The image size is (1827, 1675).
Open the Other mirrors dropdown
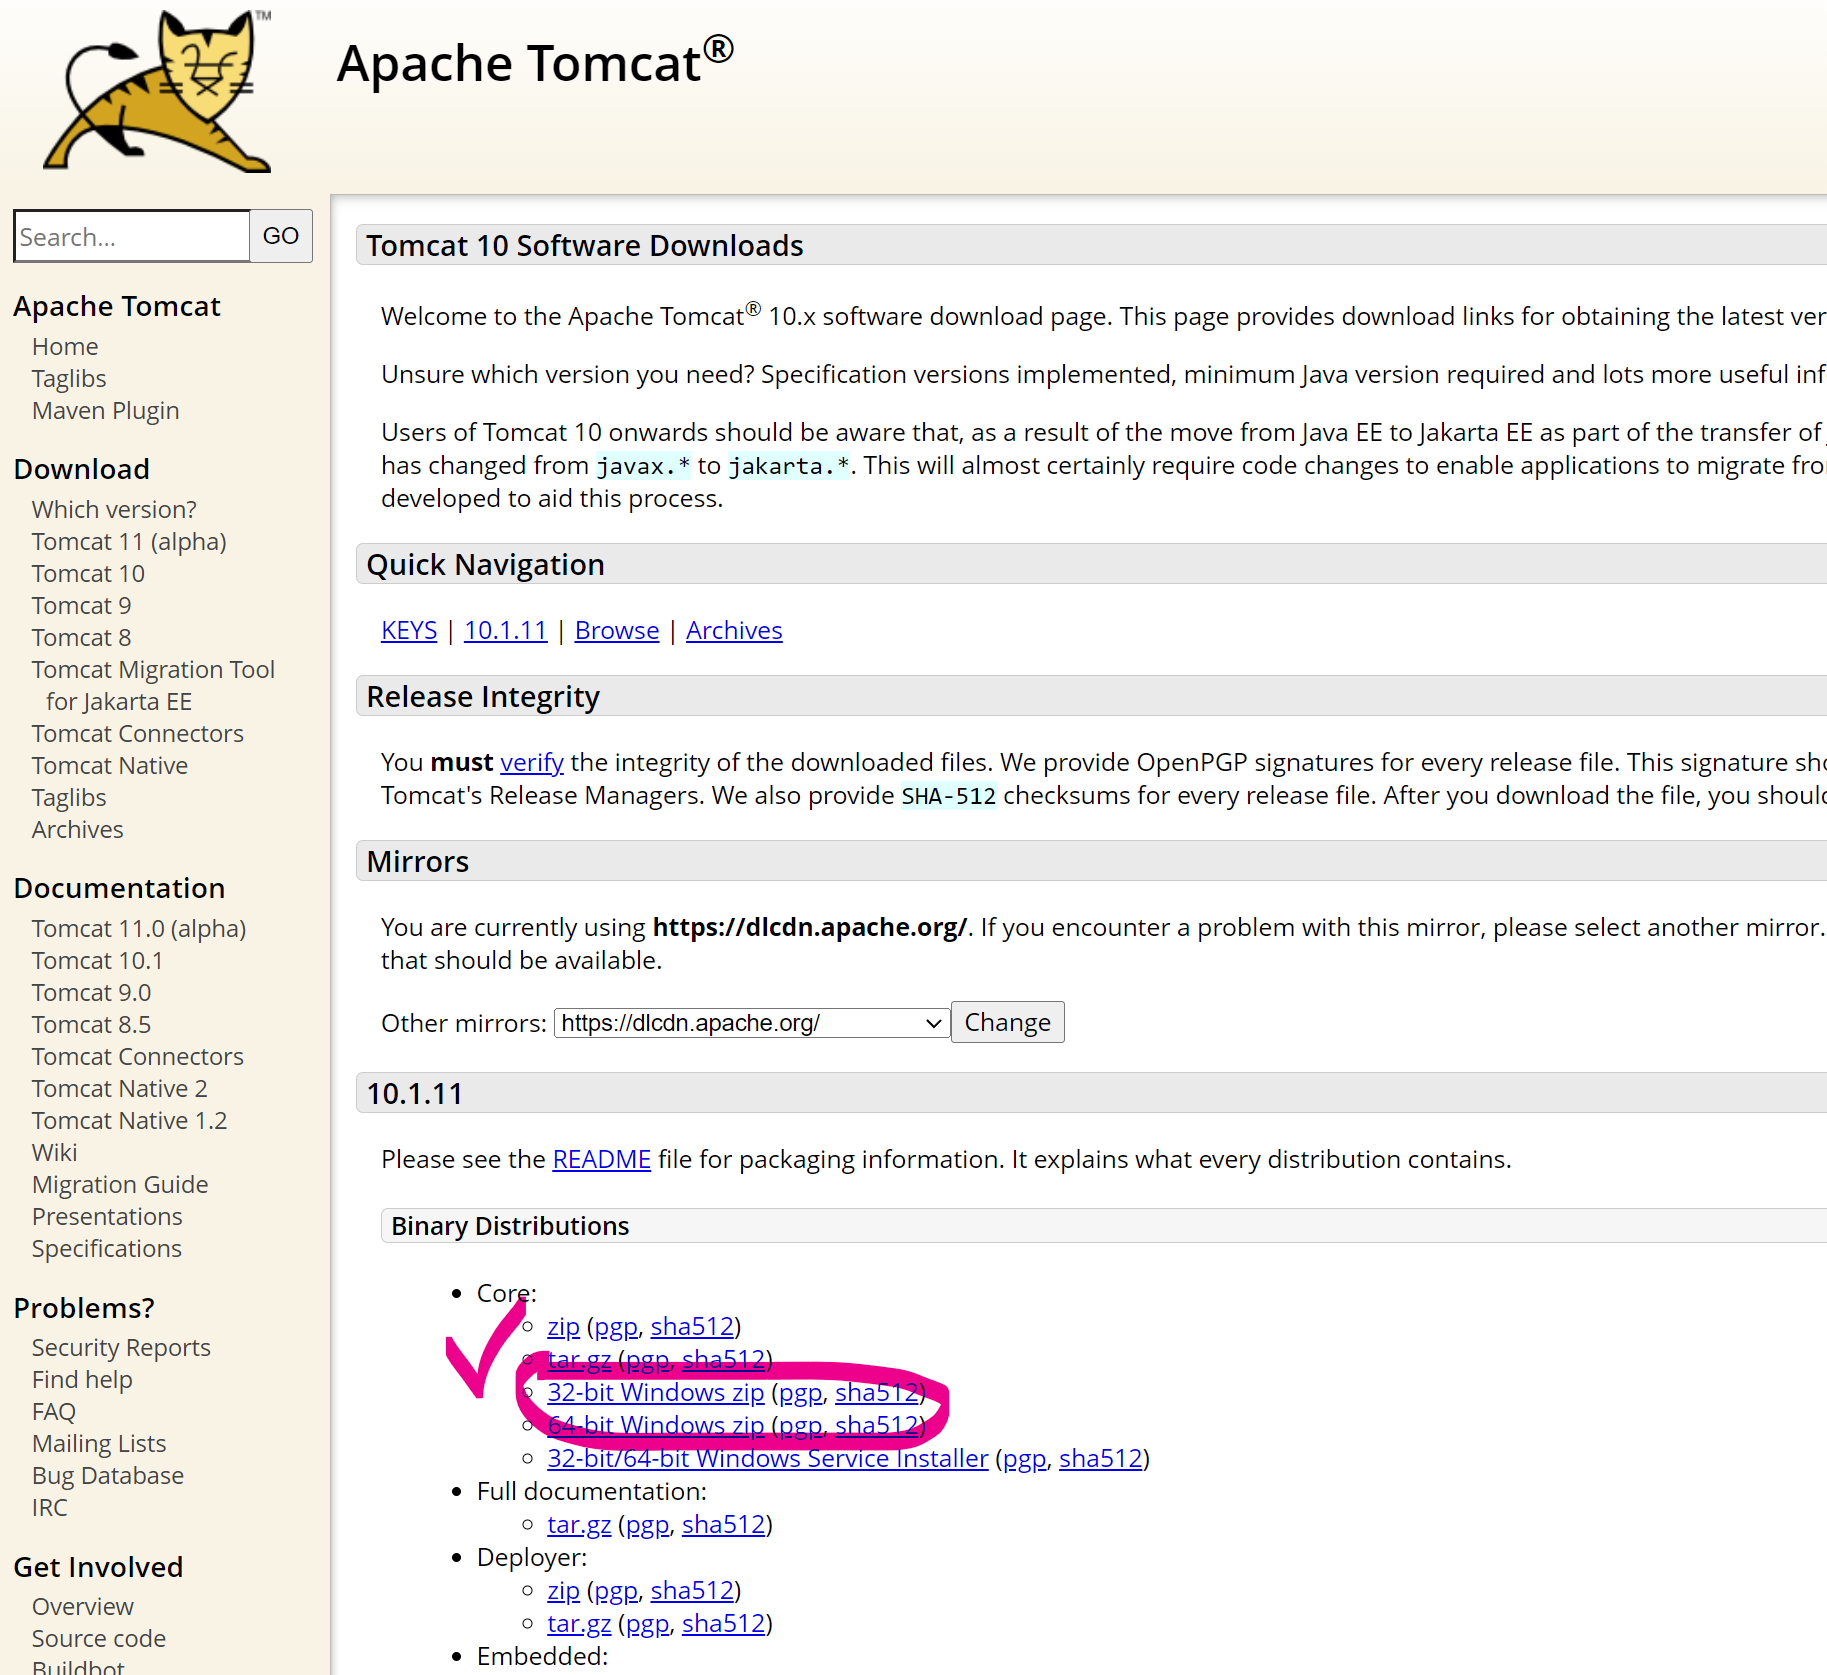click(752, 1023)
